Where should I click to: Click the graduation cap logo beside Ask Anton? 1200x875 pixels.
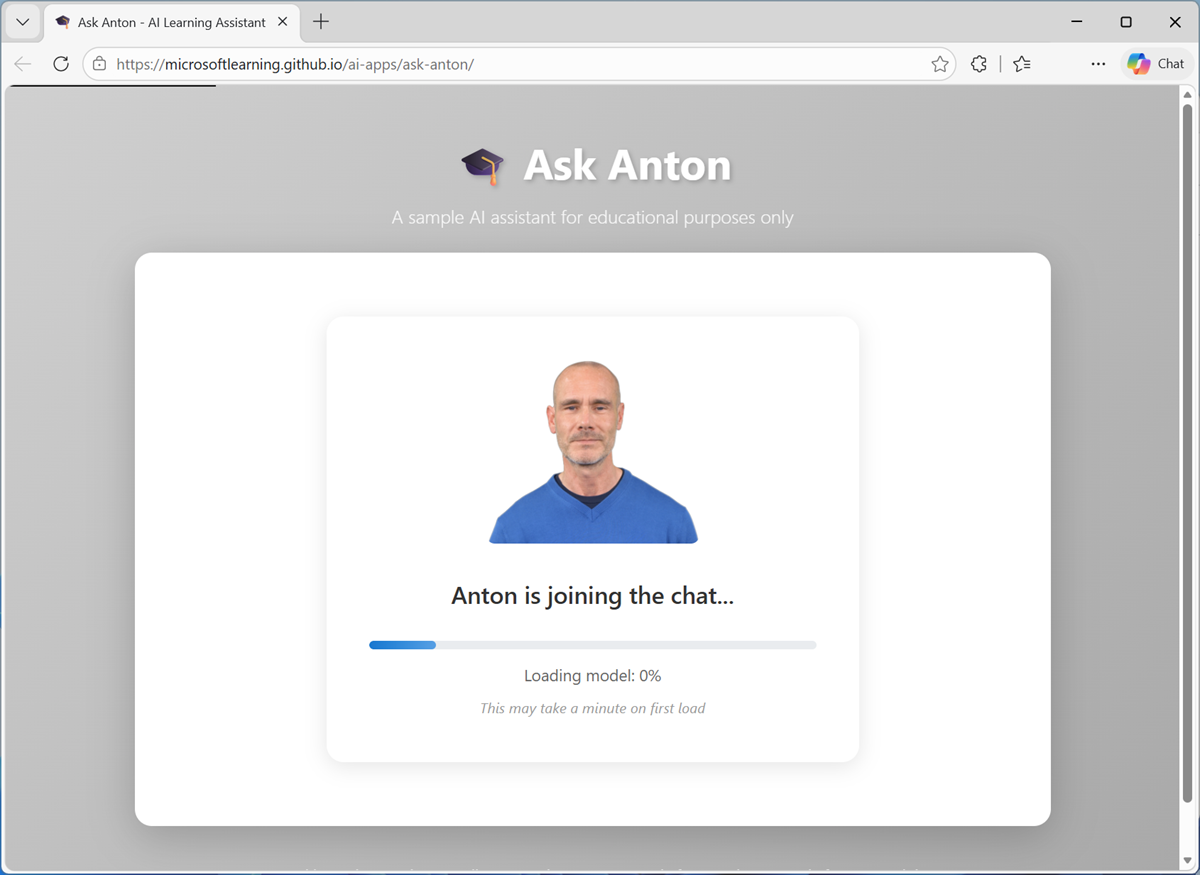tap(482, 163)
